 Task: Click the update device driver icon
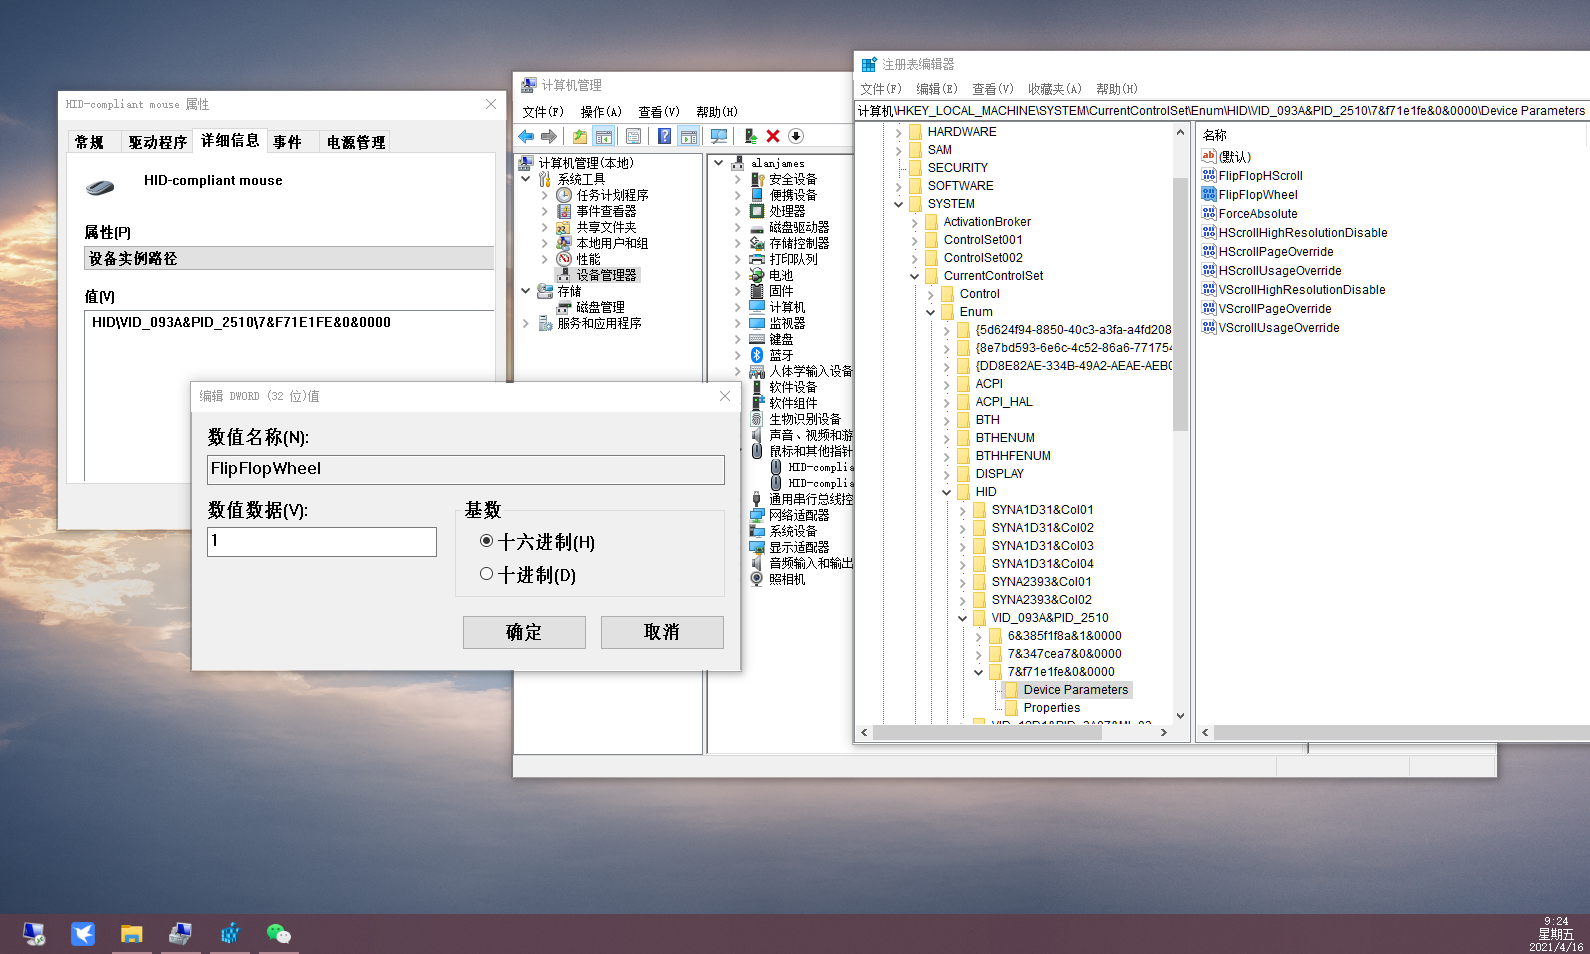[x=750, y=136]
